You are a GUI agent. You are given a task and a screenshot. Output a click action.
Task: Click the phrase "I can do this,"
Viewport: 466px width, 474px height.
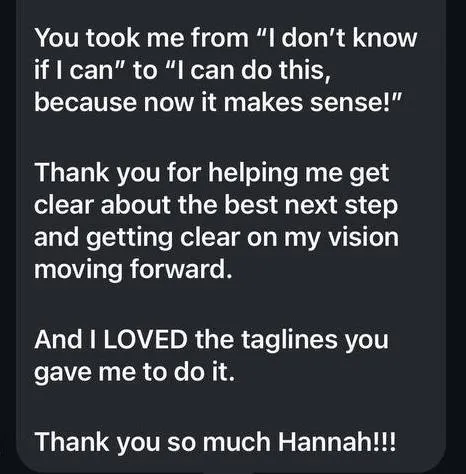253,70
